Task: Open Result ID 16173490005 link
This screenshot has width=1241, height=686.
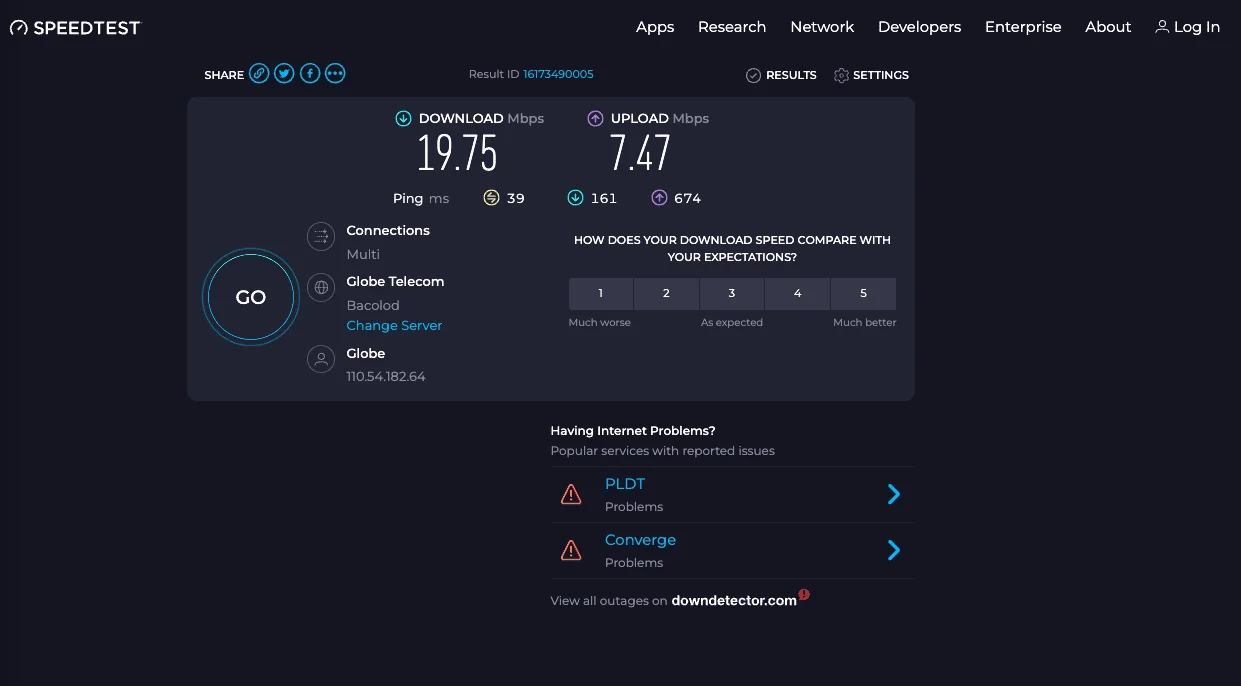Action: pos(558,74)
